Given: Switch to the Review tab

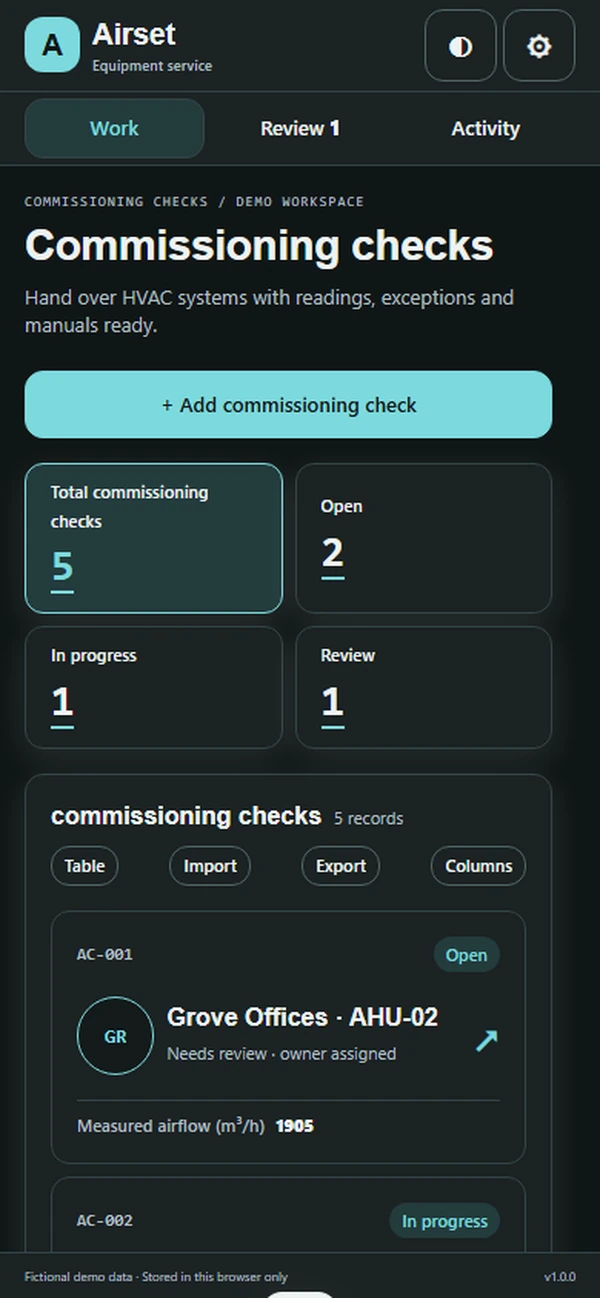Looking at the screenshot, I should (300, 128).
